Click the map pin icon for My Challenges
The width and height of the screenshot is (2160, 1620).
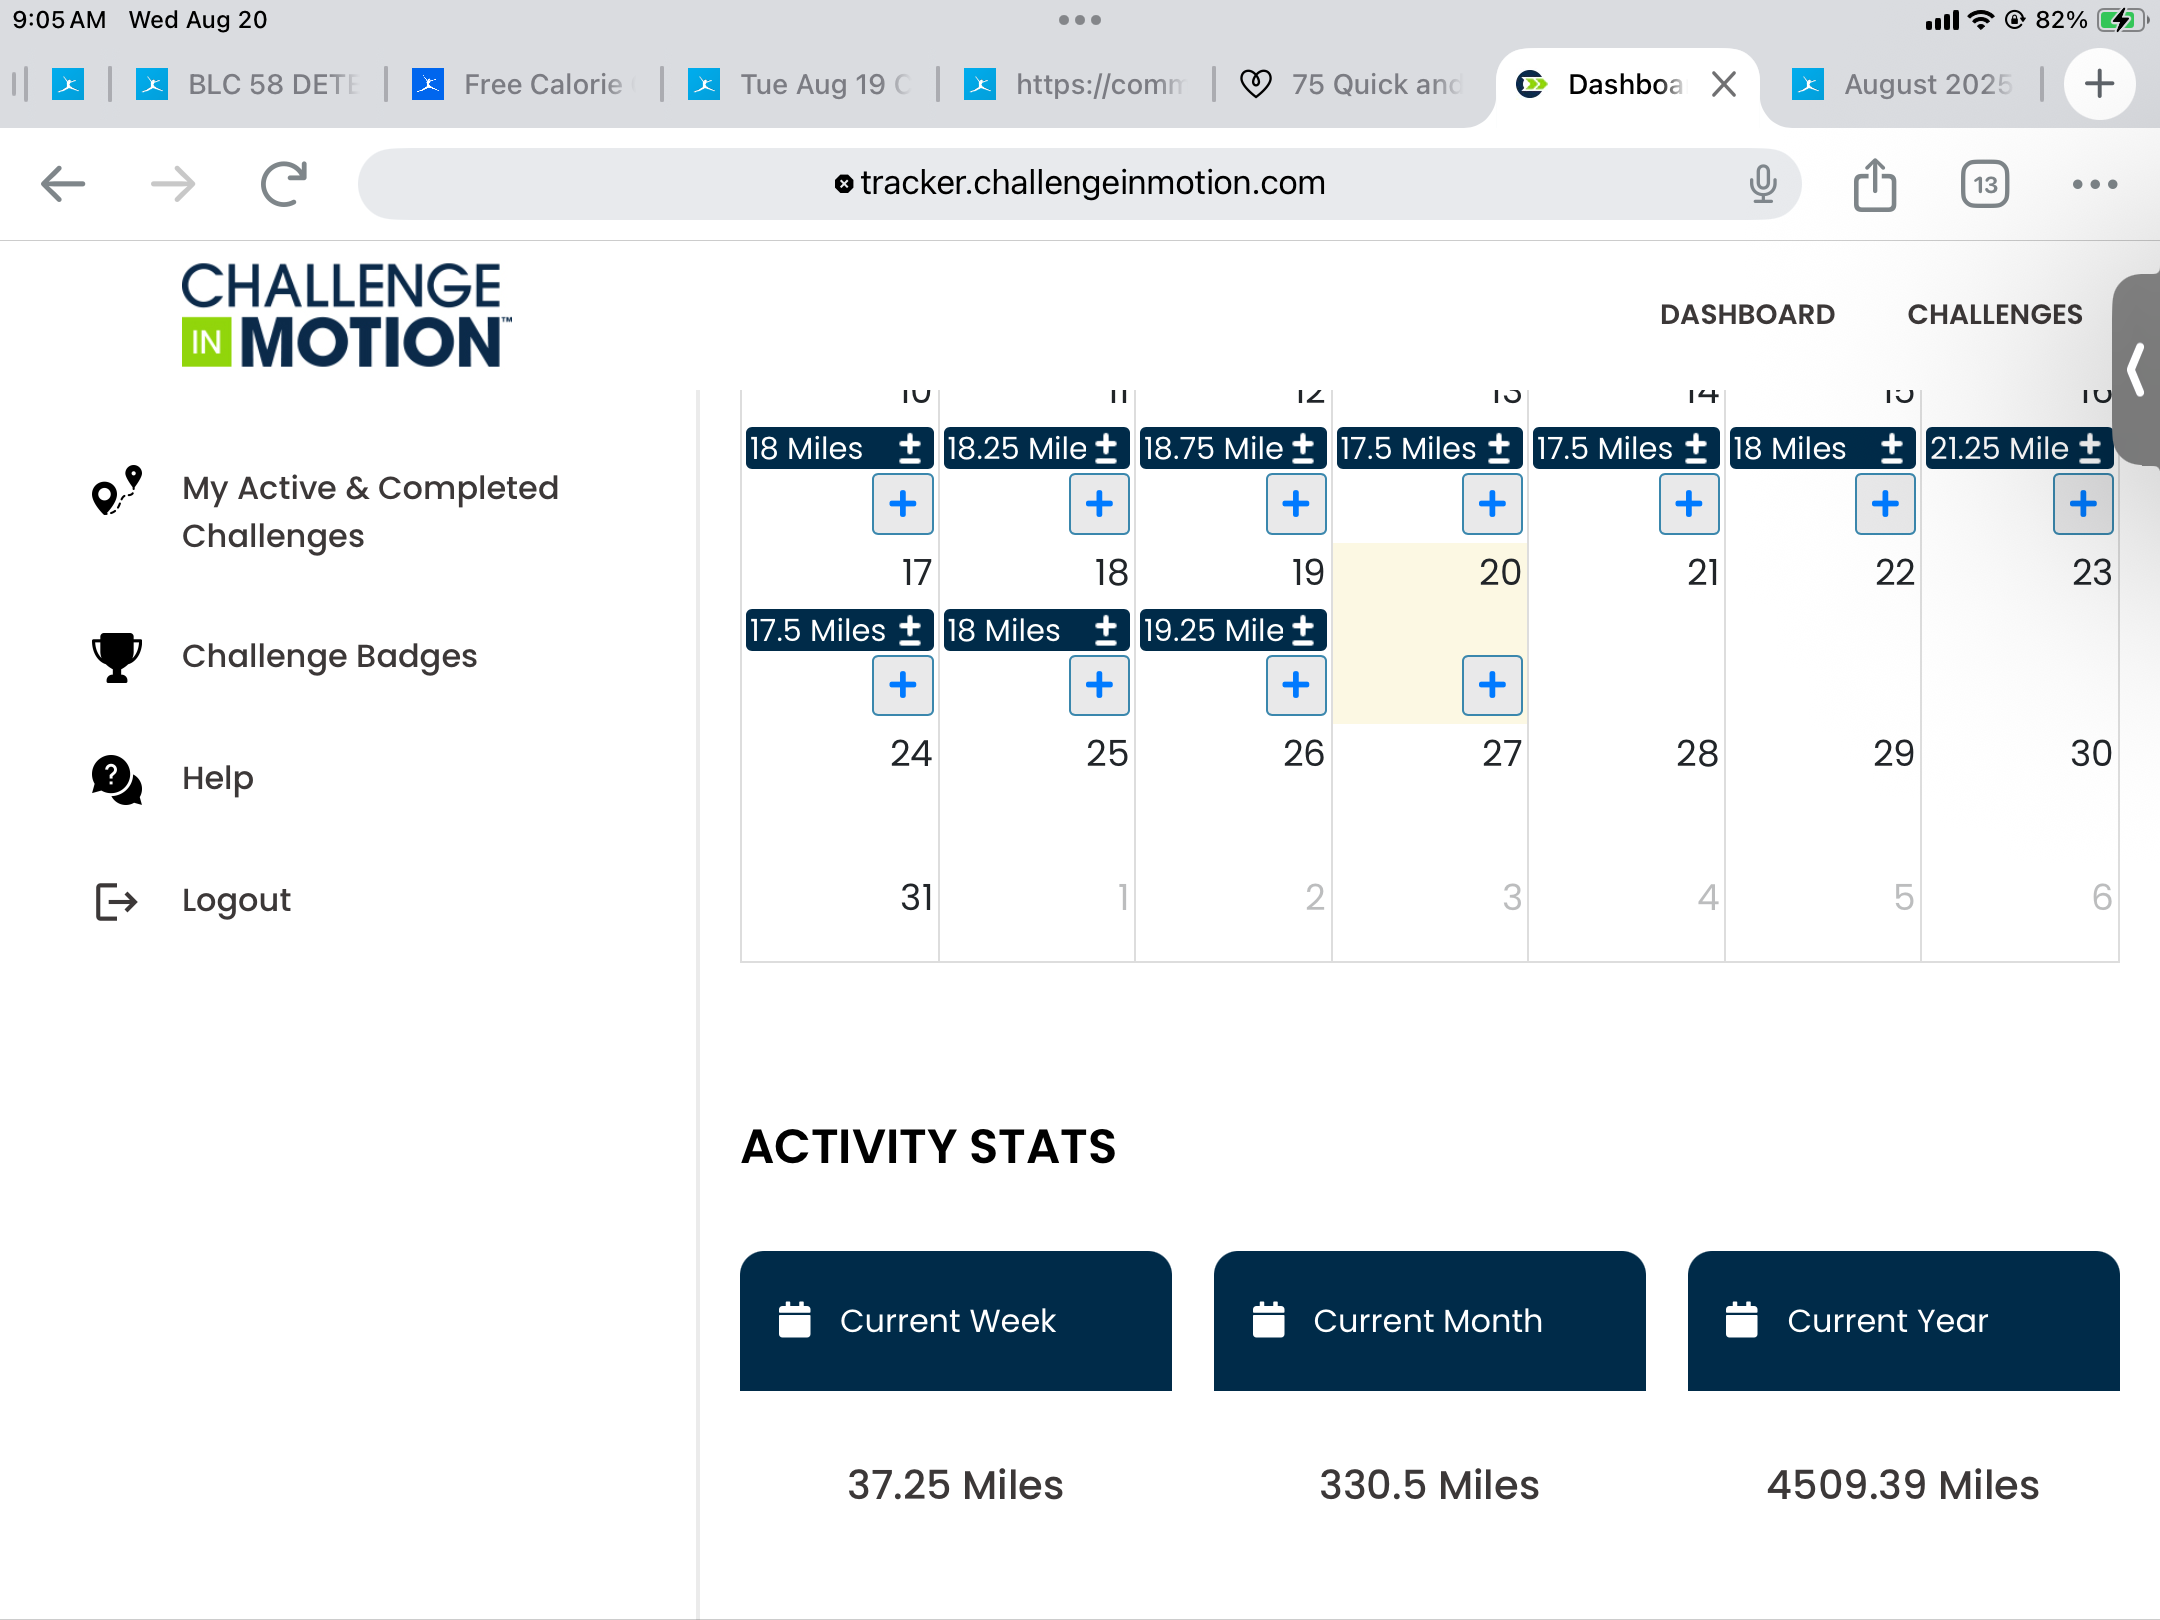tap(117, 490)
